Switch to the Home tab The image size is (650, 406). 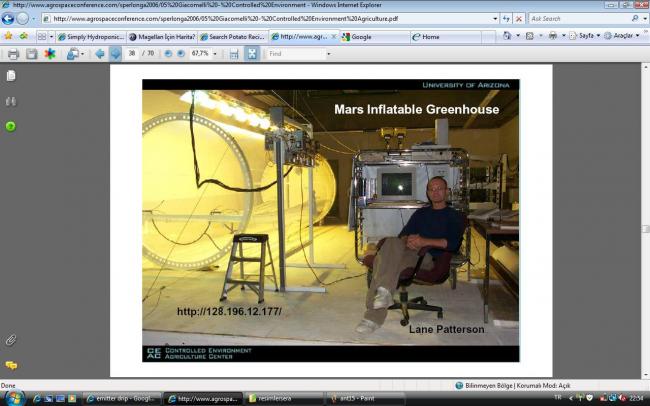pos(446,37)
